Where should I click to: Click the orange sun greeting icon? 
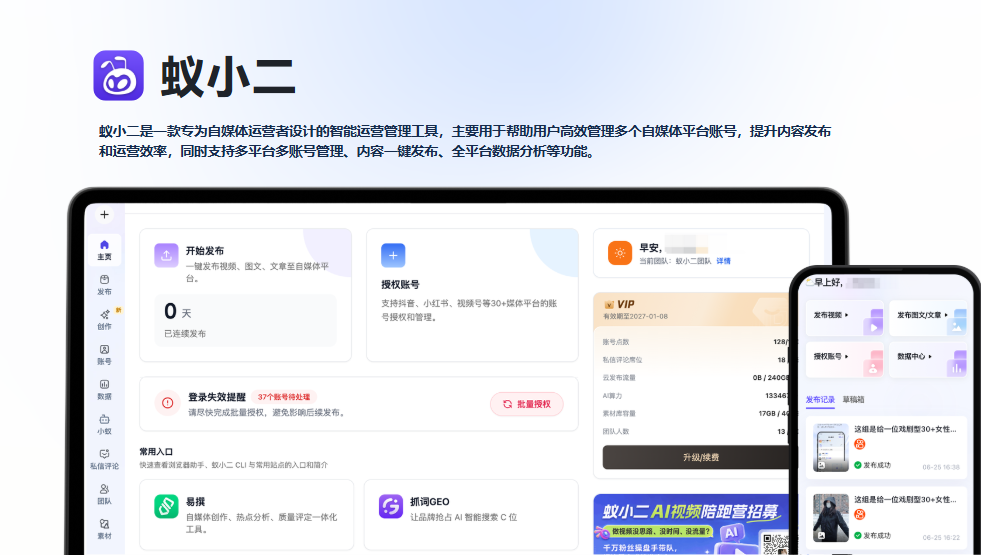pyautogui.click(x=620, y=253)
